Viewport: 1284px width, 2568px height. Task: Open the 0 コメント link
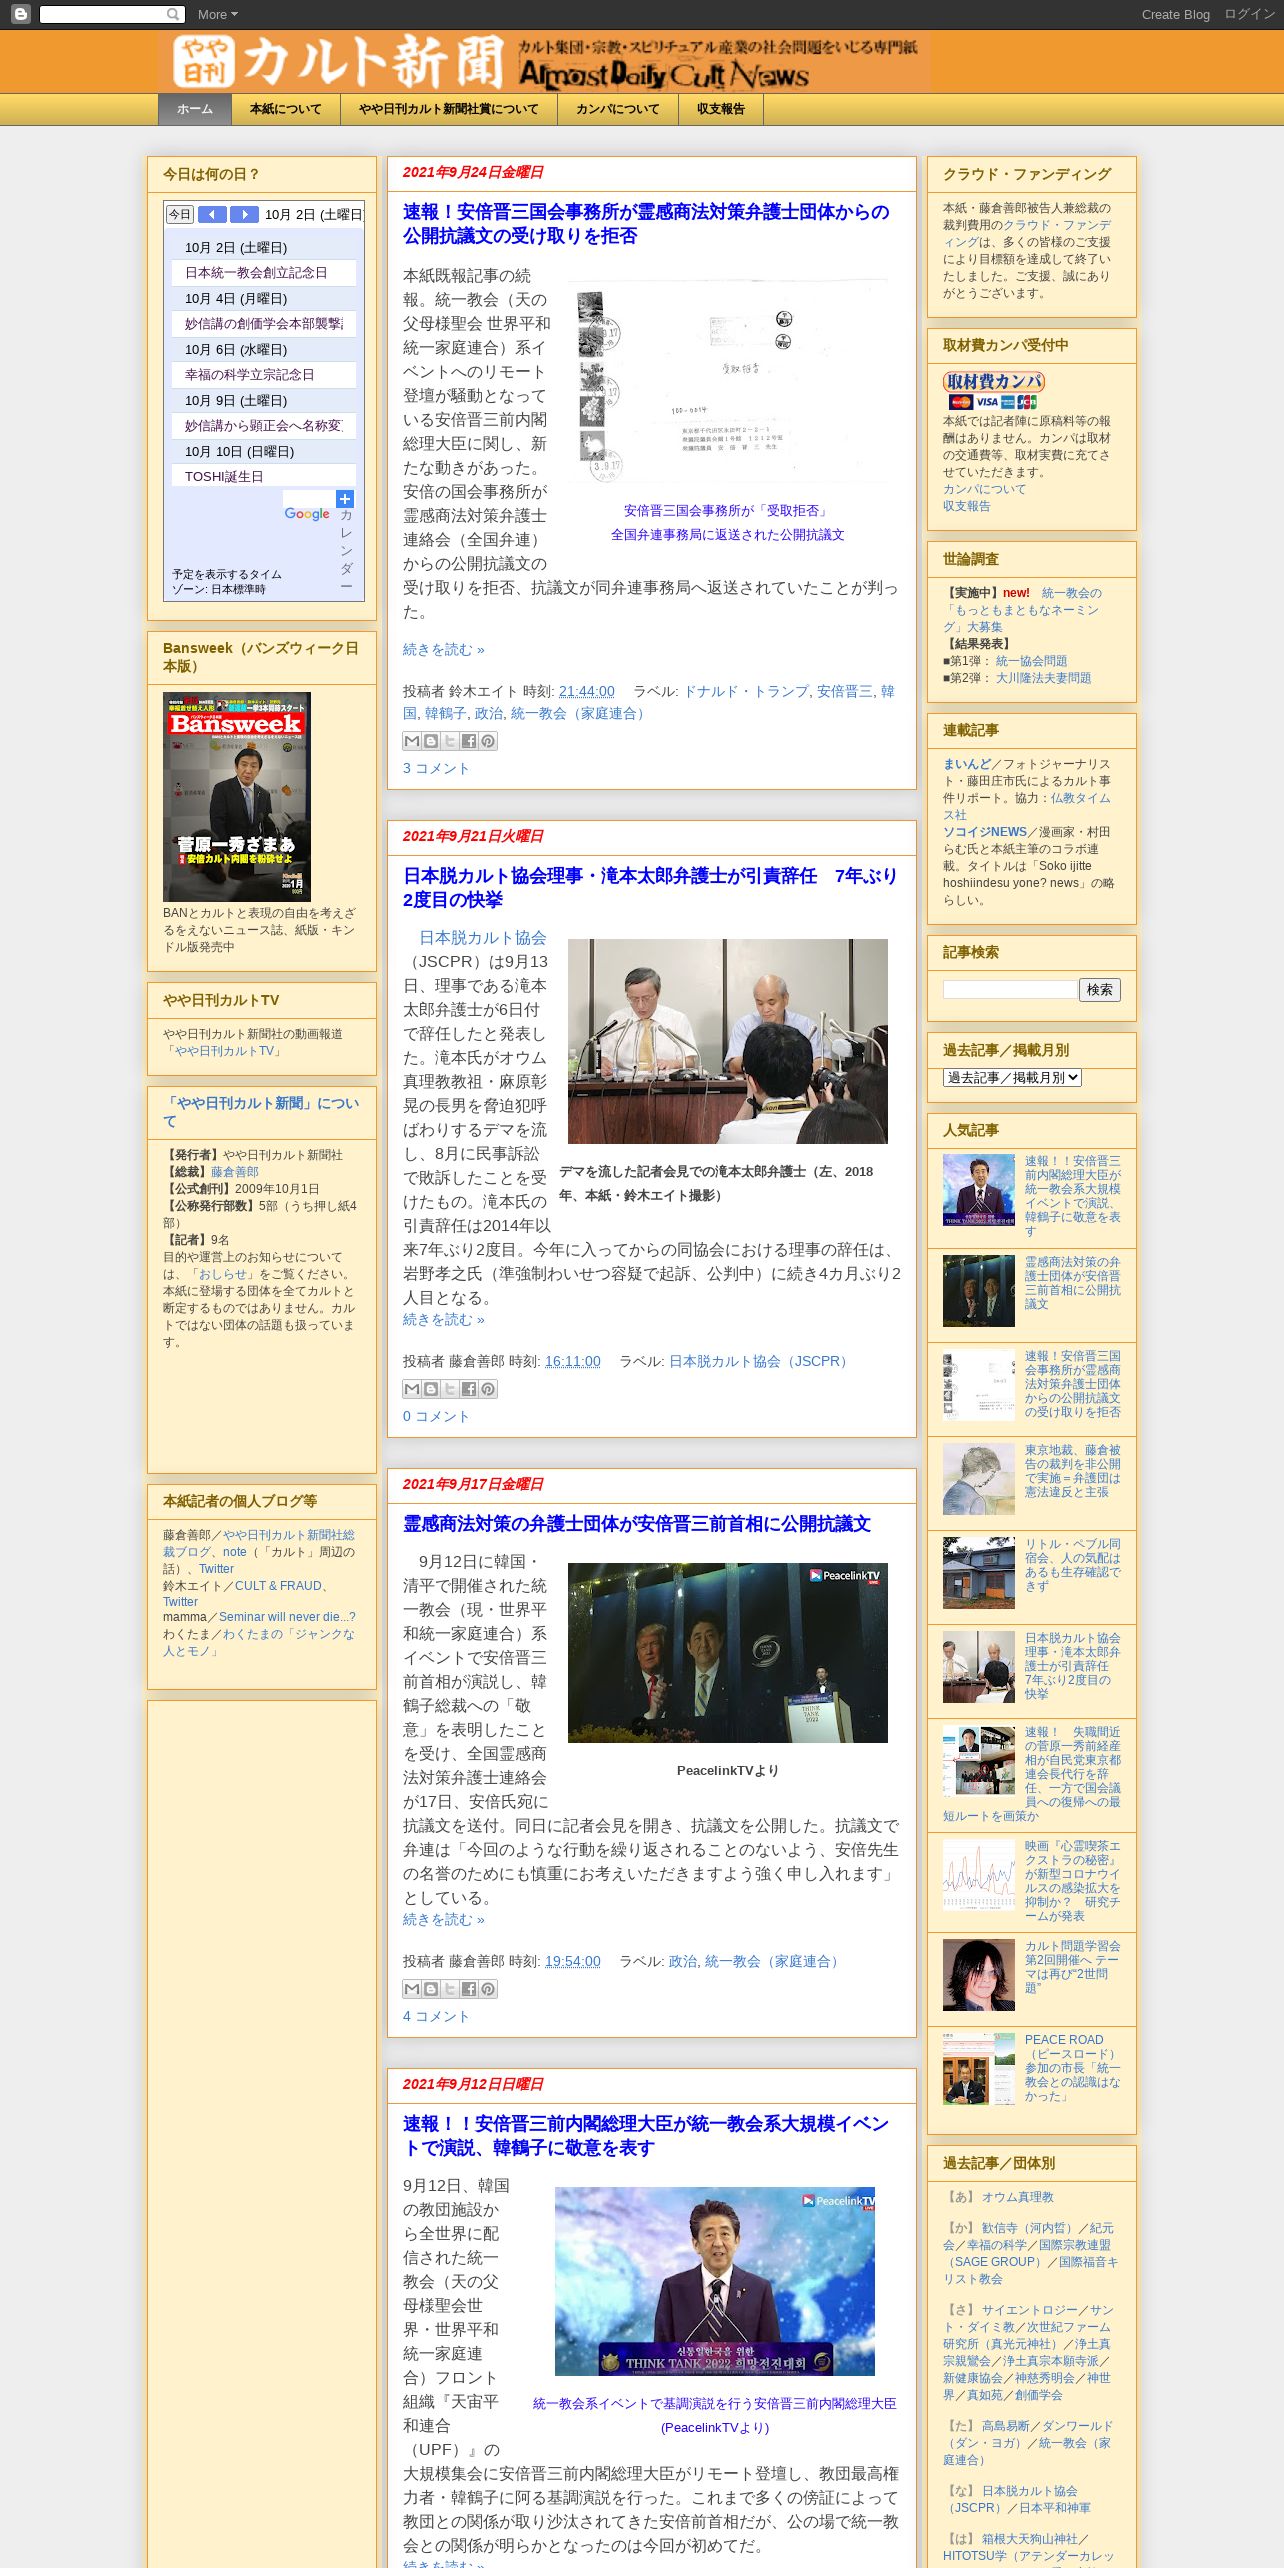click(436, 1416)
